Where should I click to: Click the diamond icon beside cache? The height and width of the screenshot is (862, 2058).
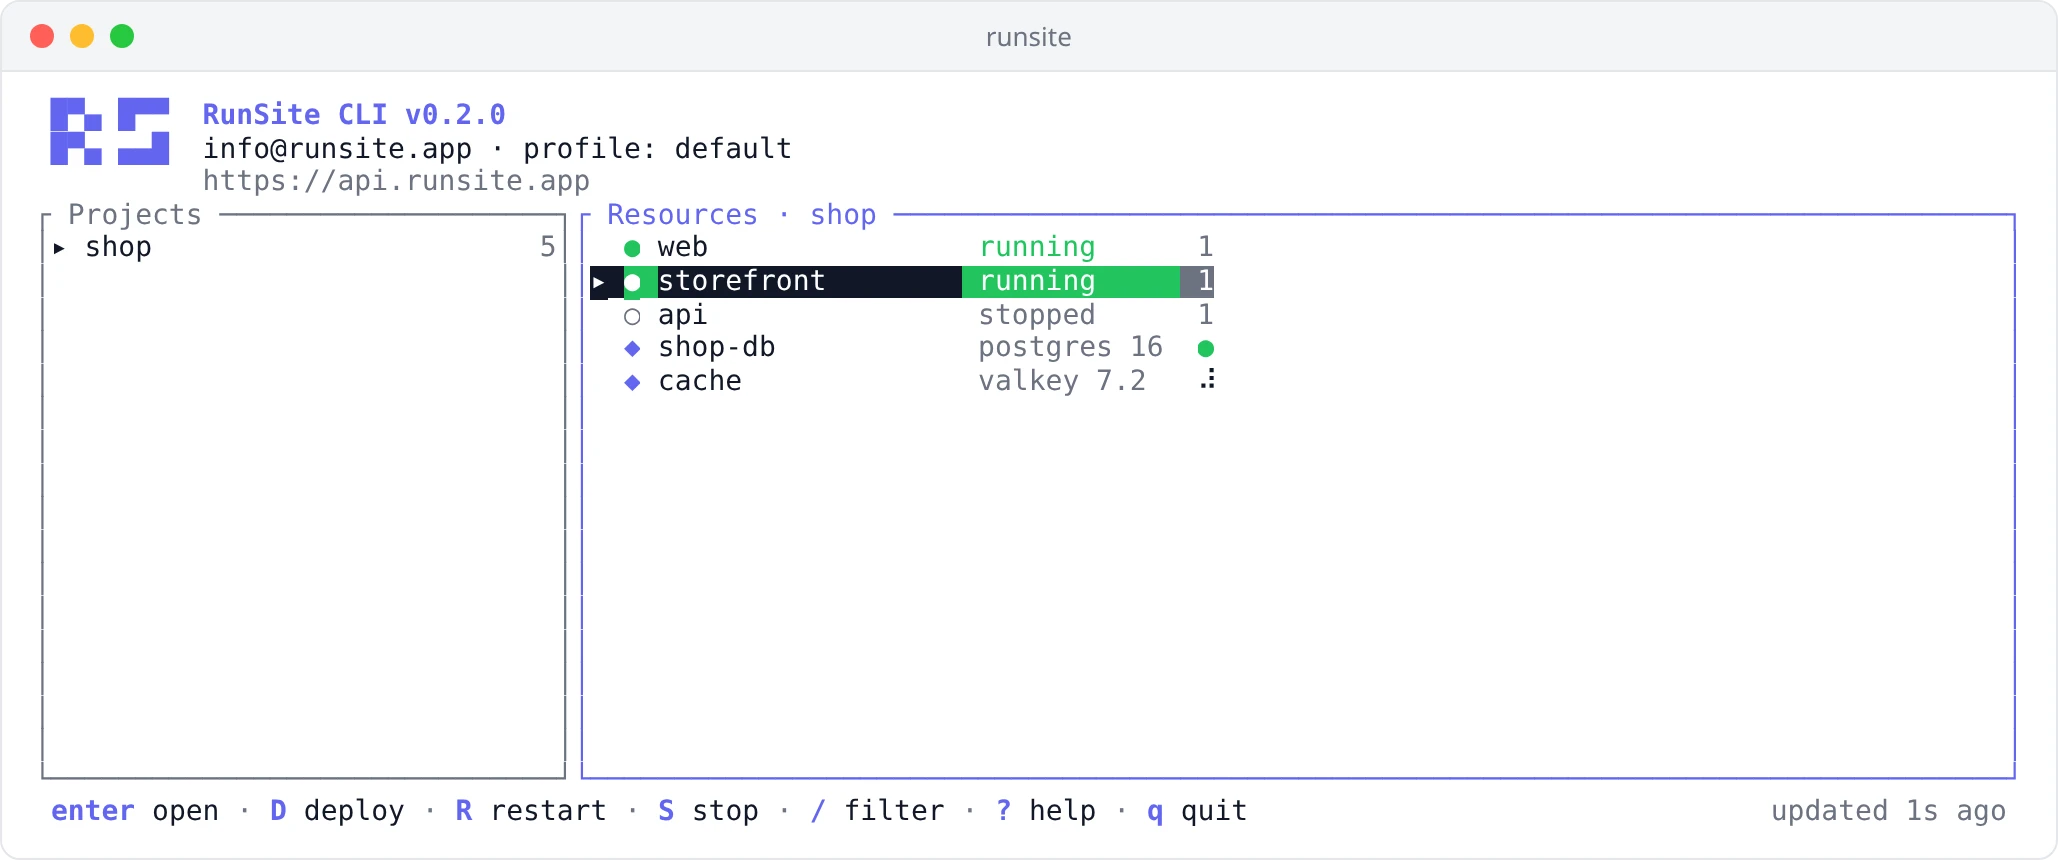tap(632, 382)
